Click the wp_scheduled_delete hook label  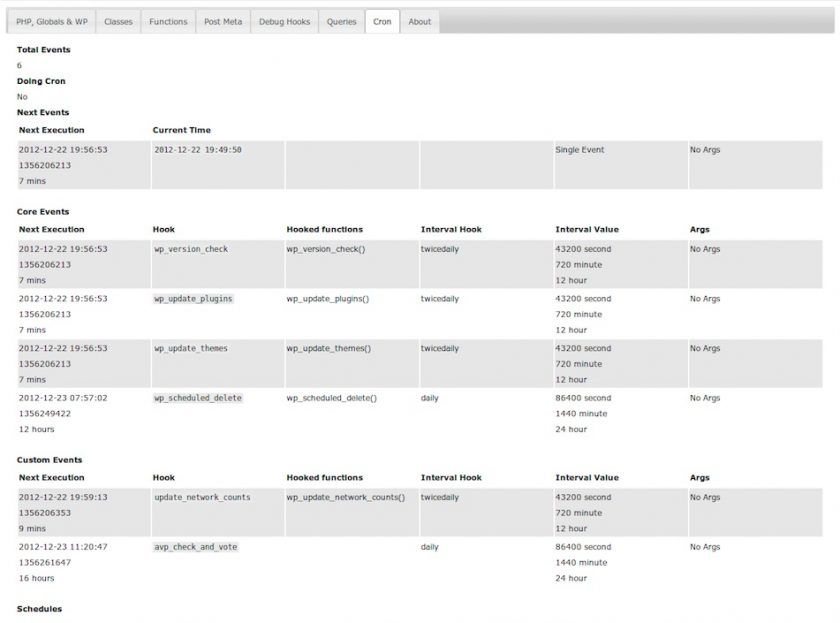[x=198, y=398]
